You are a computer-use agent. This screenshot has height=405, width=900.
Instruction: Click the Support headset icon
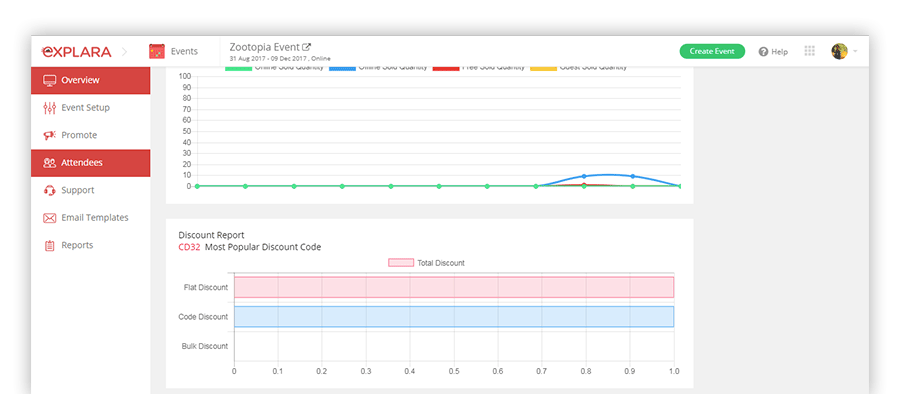pos(49,190)
